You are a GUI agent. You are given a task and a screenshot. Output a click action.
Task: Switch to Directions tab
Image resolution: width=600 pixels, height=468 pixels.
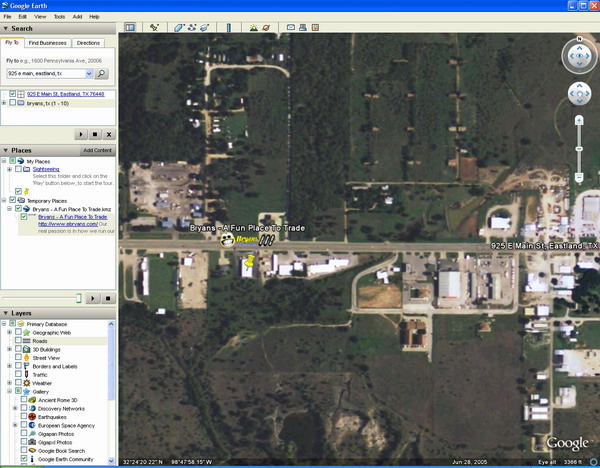pos(88,43)
